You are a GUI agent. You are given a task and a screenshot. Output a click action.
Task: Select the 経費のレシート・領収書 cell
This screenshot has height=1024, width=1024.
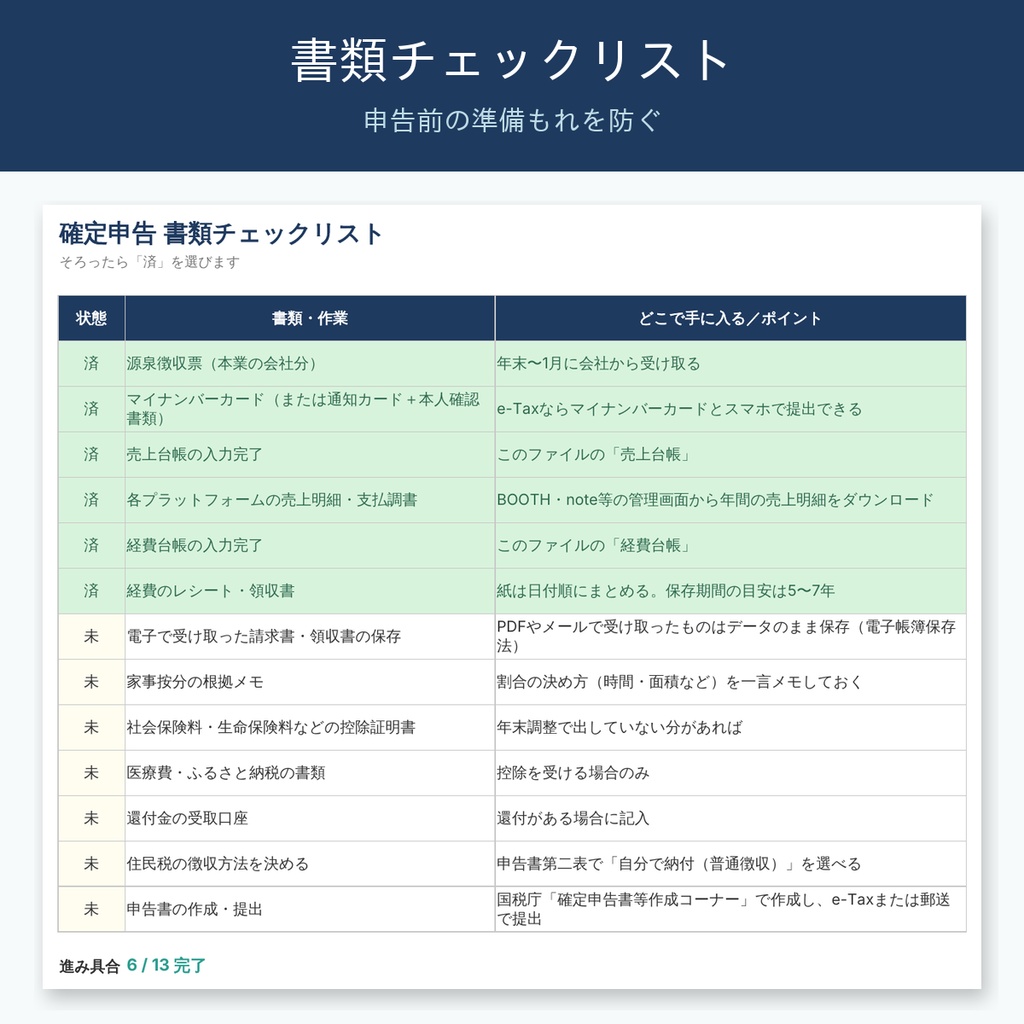pyautogui.click(x=310, y=591)
